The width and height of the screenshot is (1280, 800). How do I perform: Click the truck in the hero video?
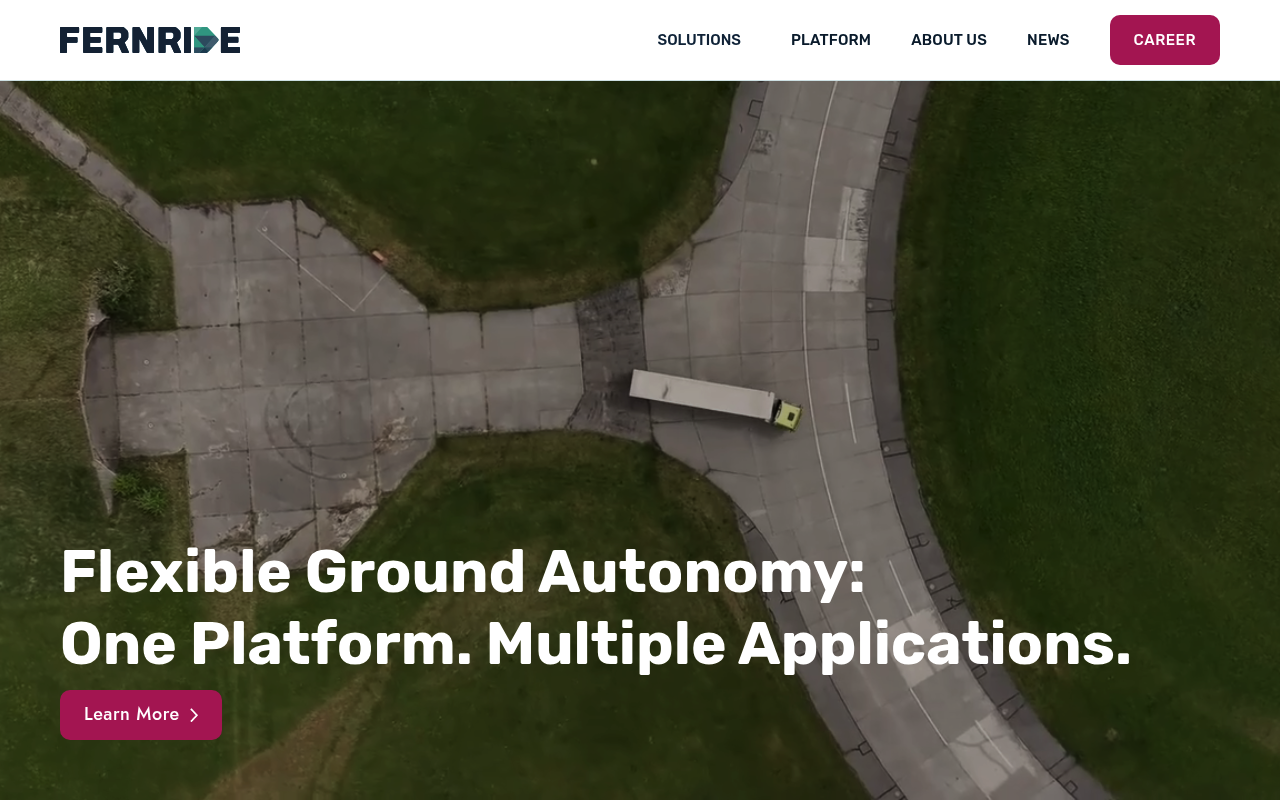point(716,400)
